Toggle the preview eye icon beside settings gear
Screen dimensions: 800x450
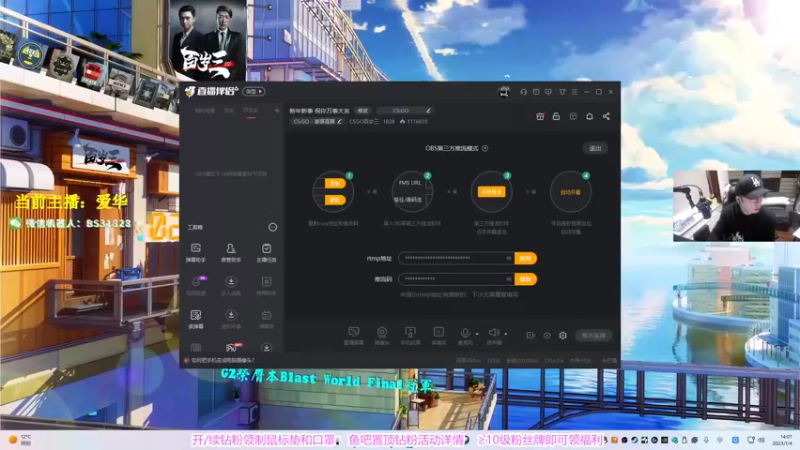click(547, 335)
